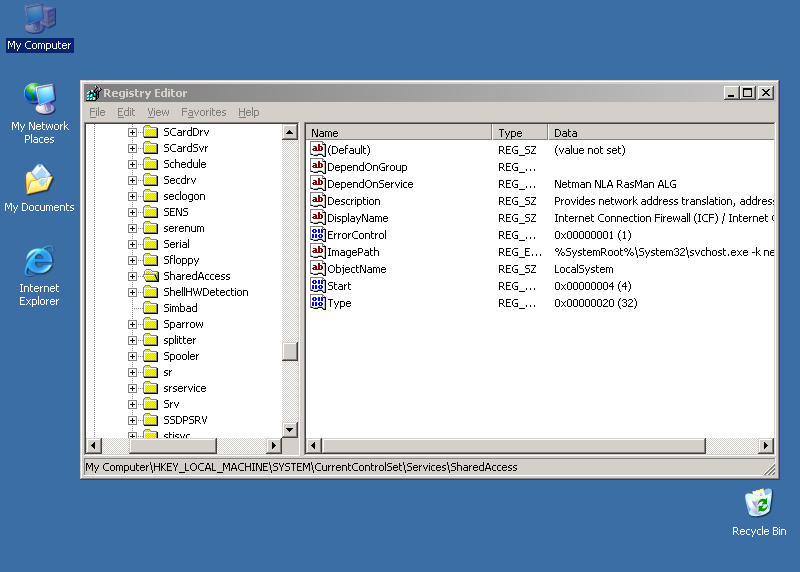Click the 0x00000004 (4) data cell
The height and width of the screenshot is (572, 800).
tap(593, 286)
